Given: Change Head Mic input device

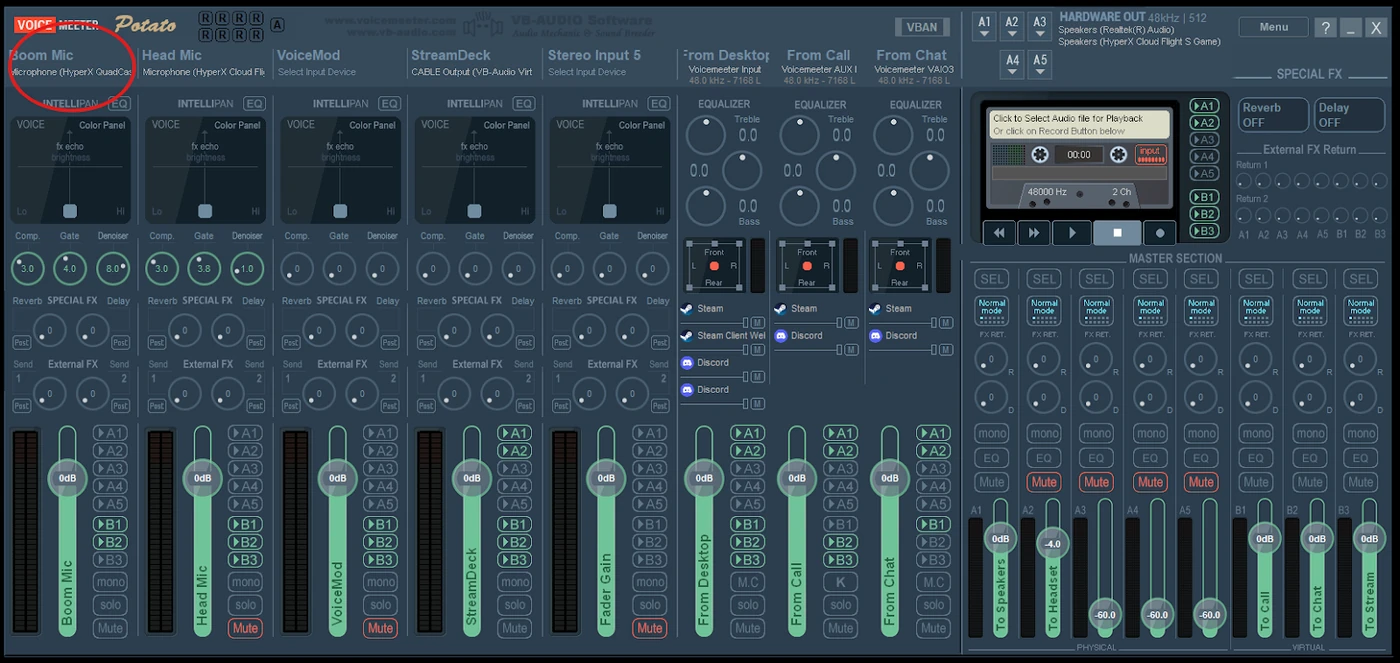Looking at the screenshot, I should [204, 72].
